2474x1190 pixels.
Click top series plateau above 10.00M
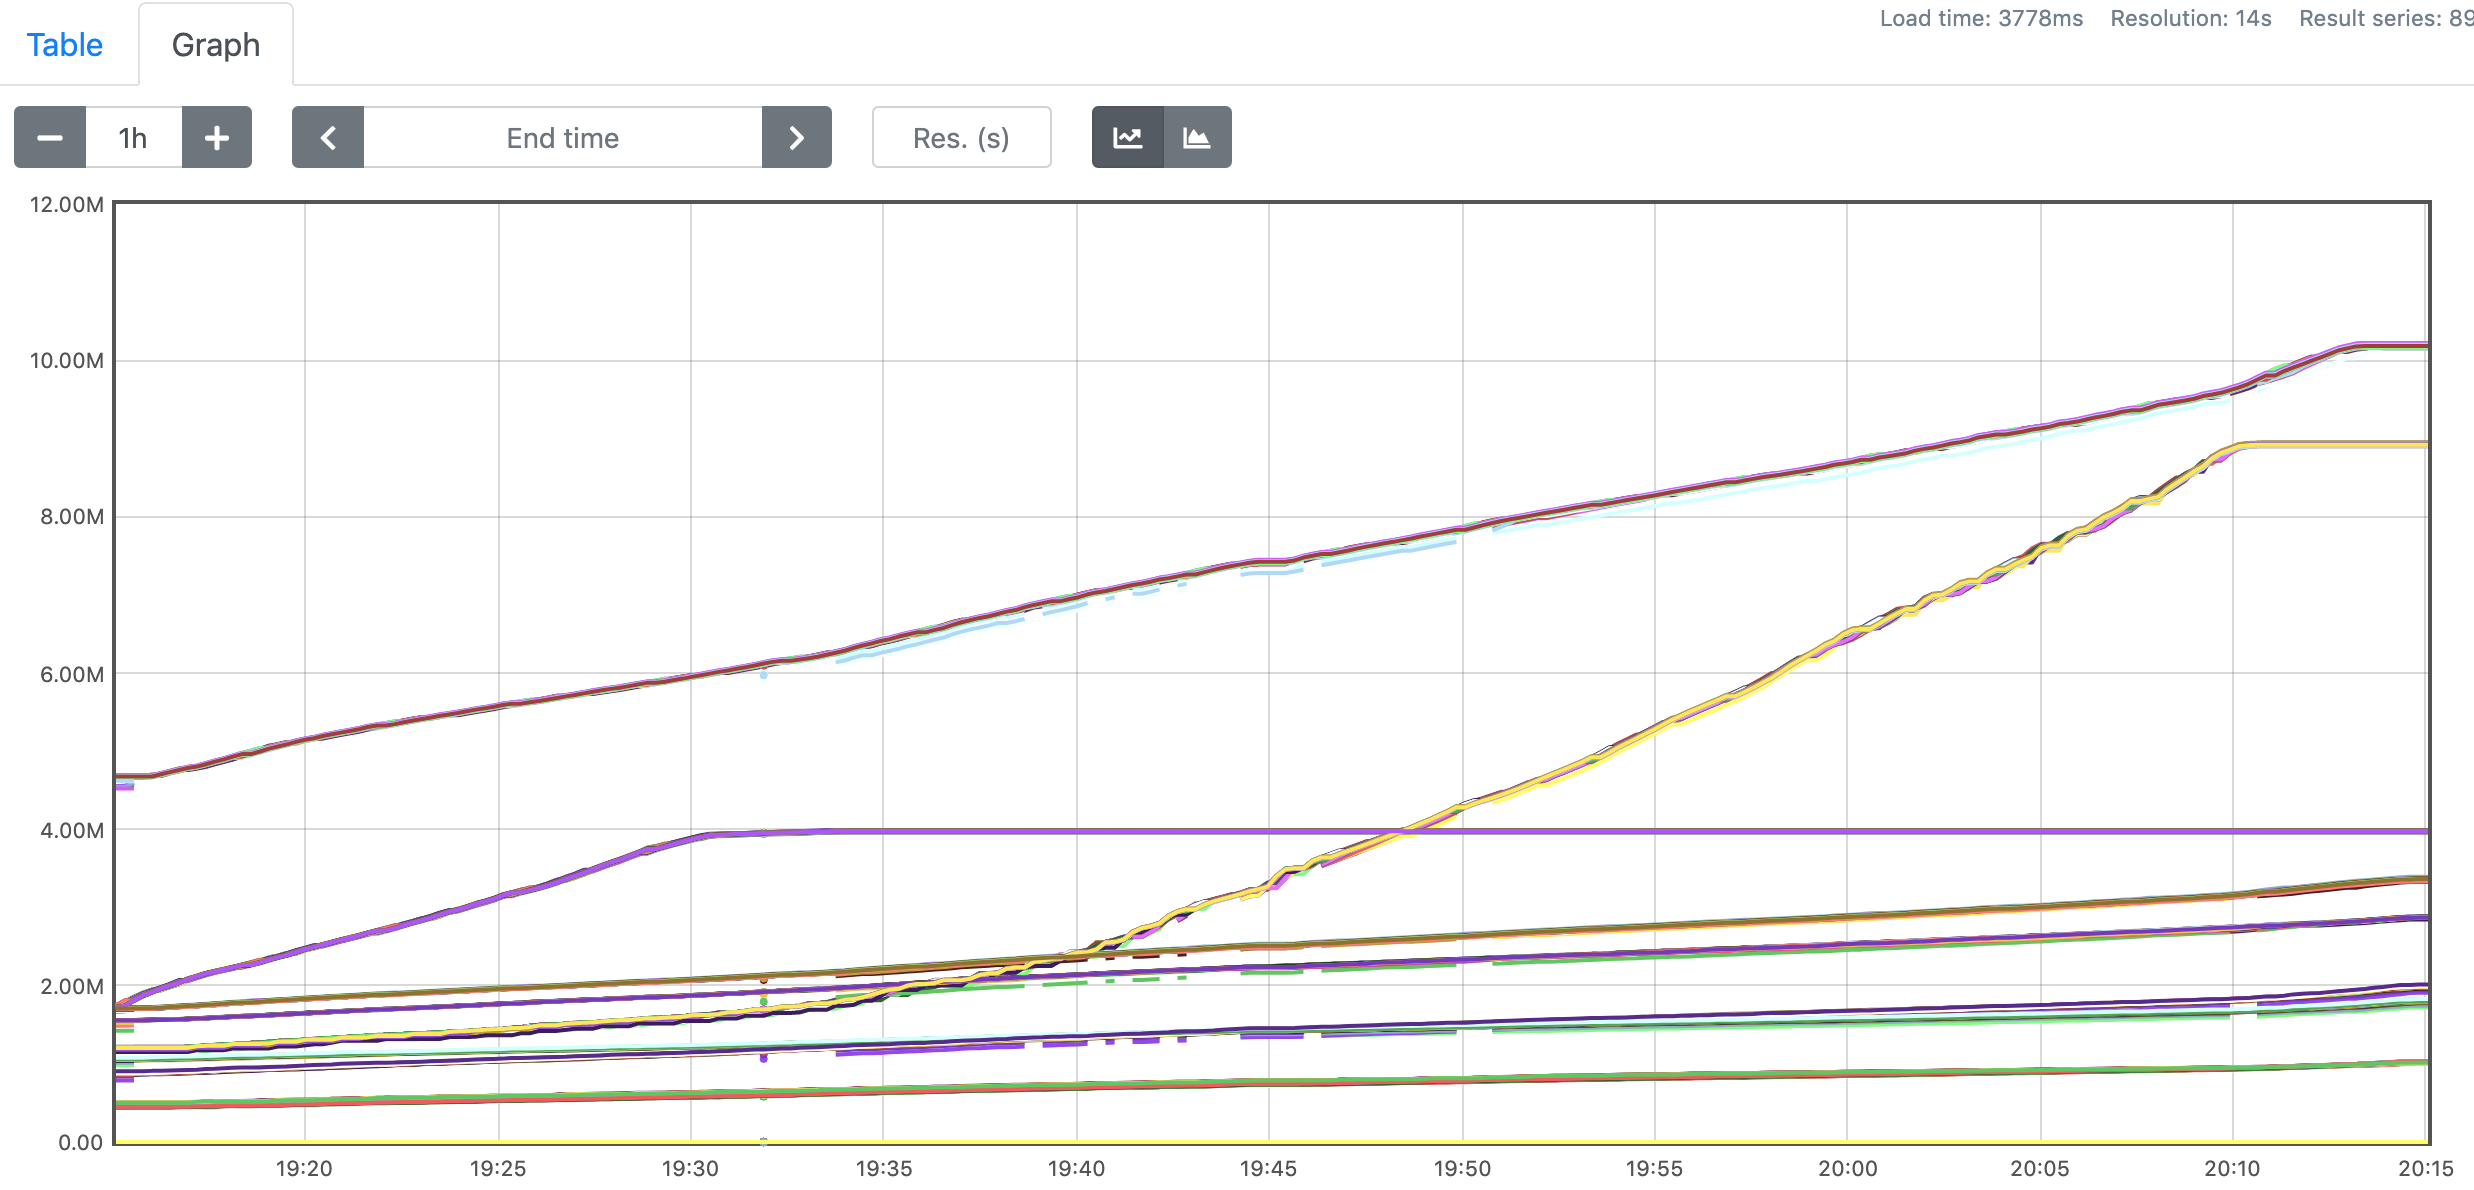click(x=2395, y=345)
